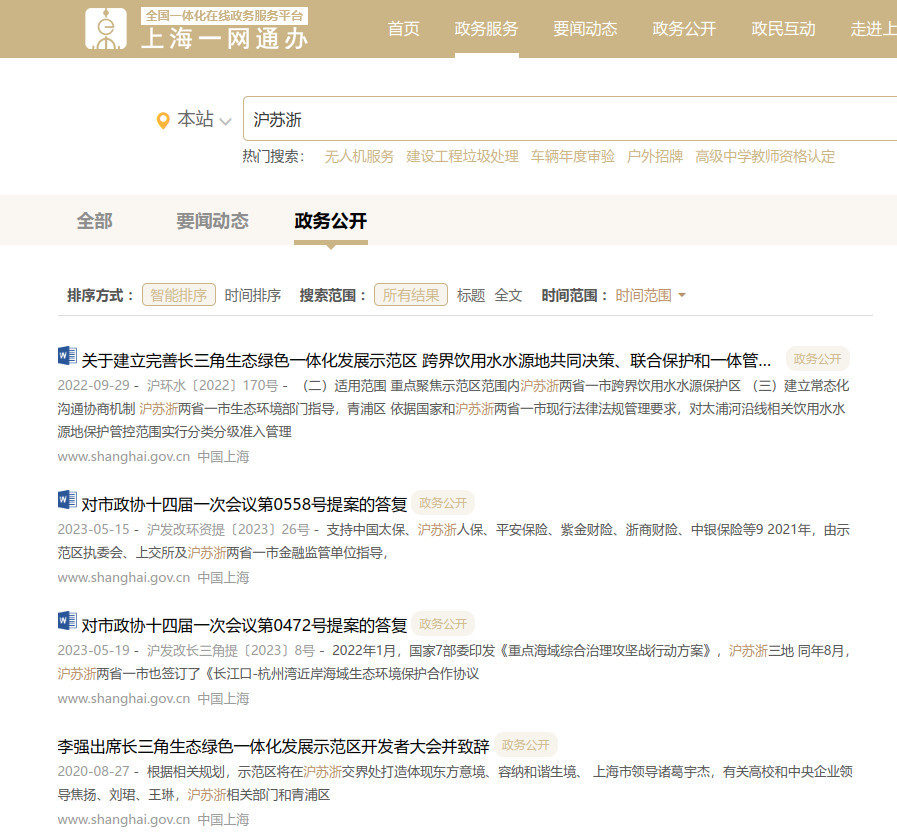This screenshot has width=897, height=833.
Task: Select 所有结果 search scope
Action: coord(410,295)
